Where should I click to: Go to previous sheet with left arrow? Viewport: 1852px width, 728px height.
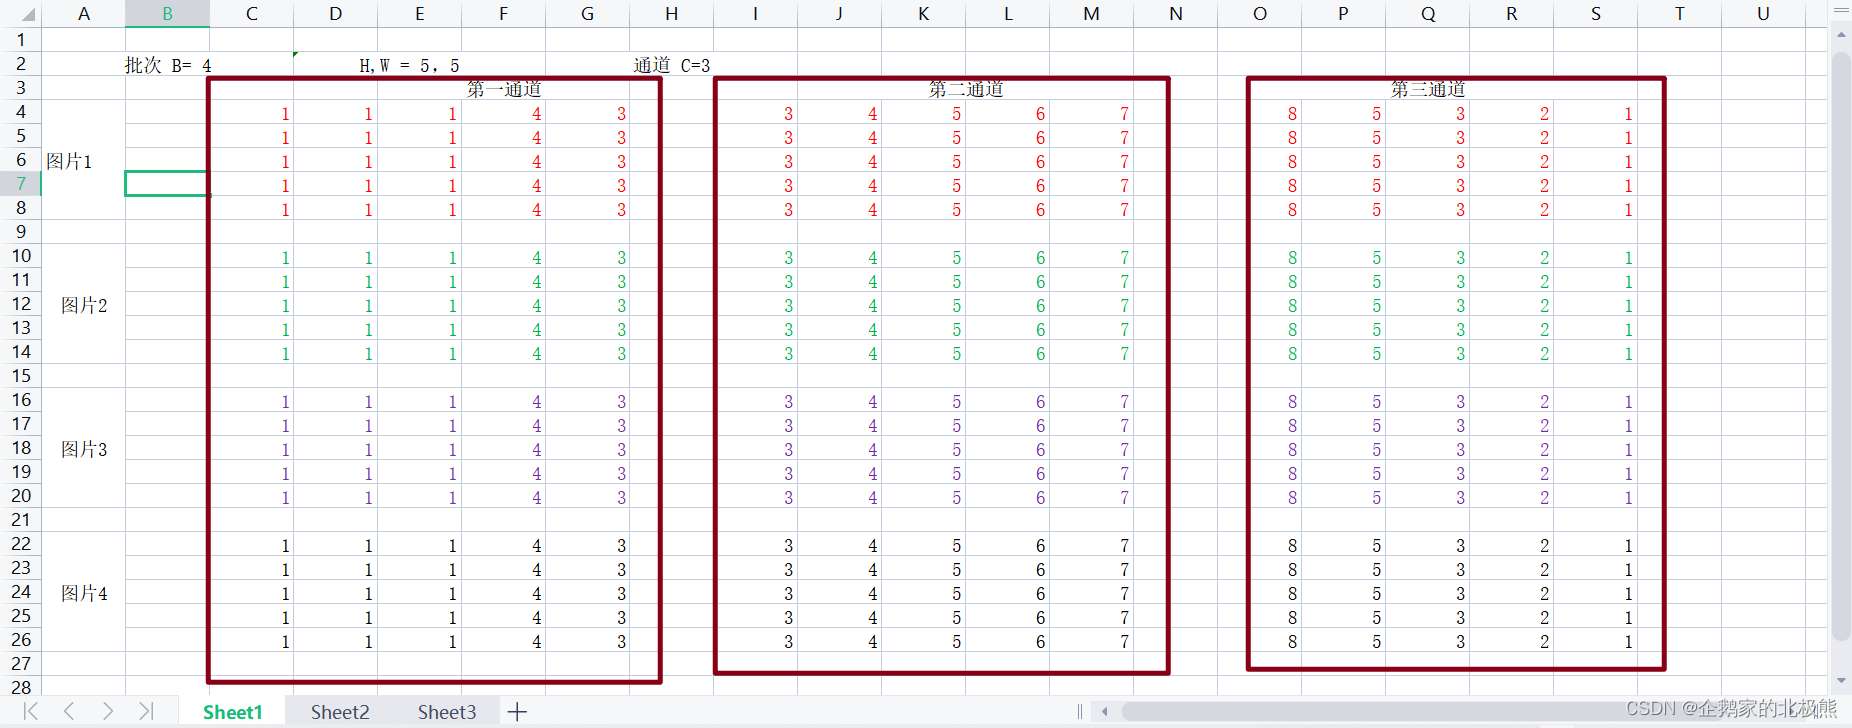point(69,711)
